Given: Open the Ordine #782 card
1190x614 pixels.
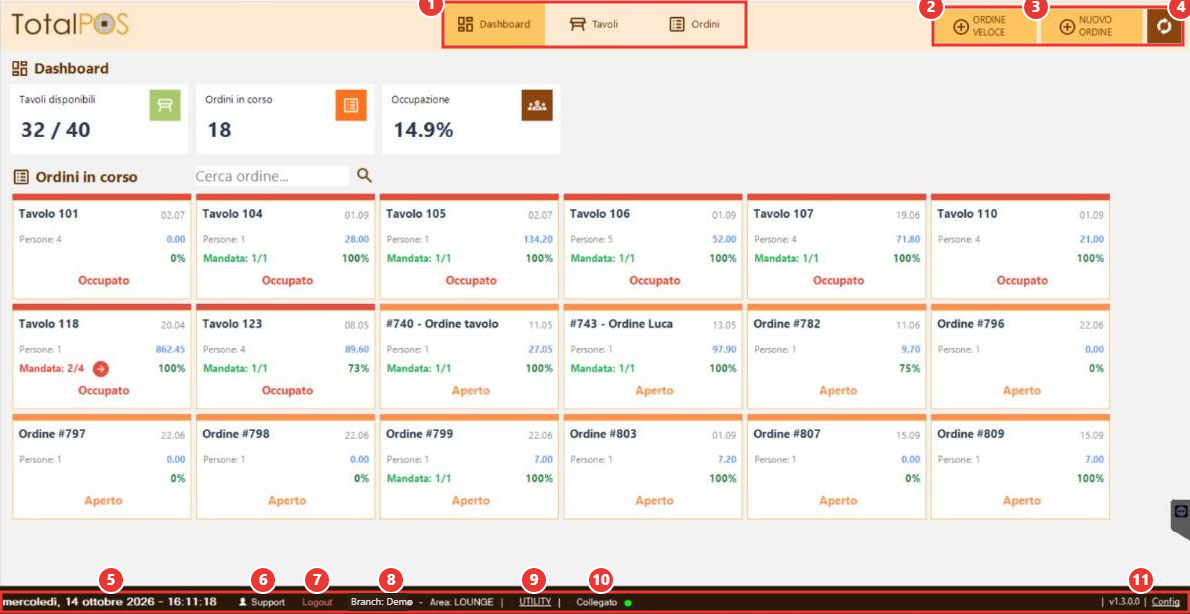Looking at the screenshot, I should tap(836, 357).
